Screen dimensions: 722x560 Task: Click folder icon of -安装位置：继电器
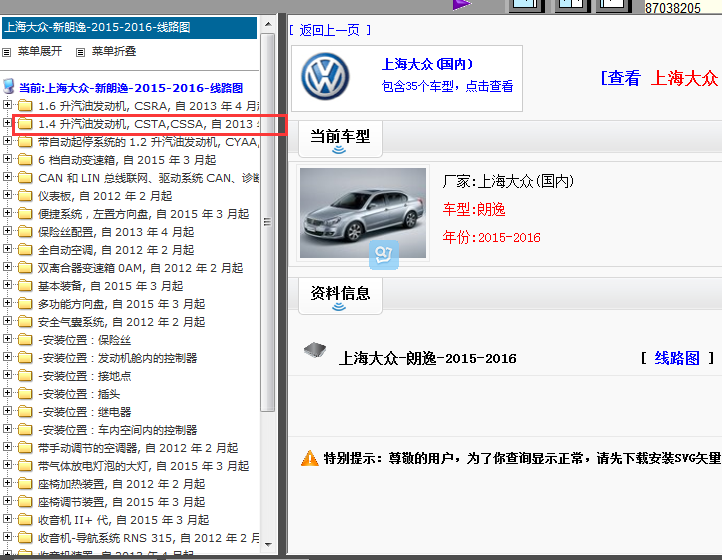pos(25,411)
